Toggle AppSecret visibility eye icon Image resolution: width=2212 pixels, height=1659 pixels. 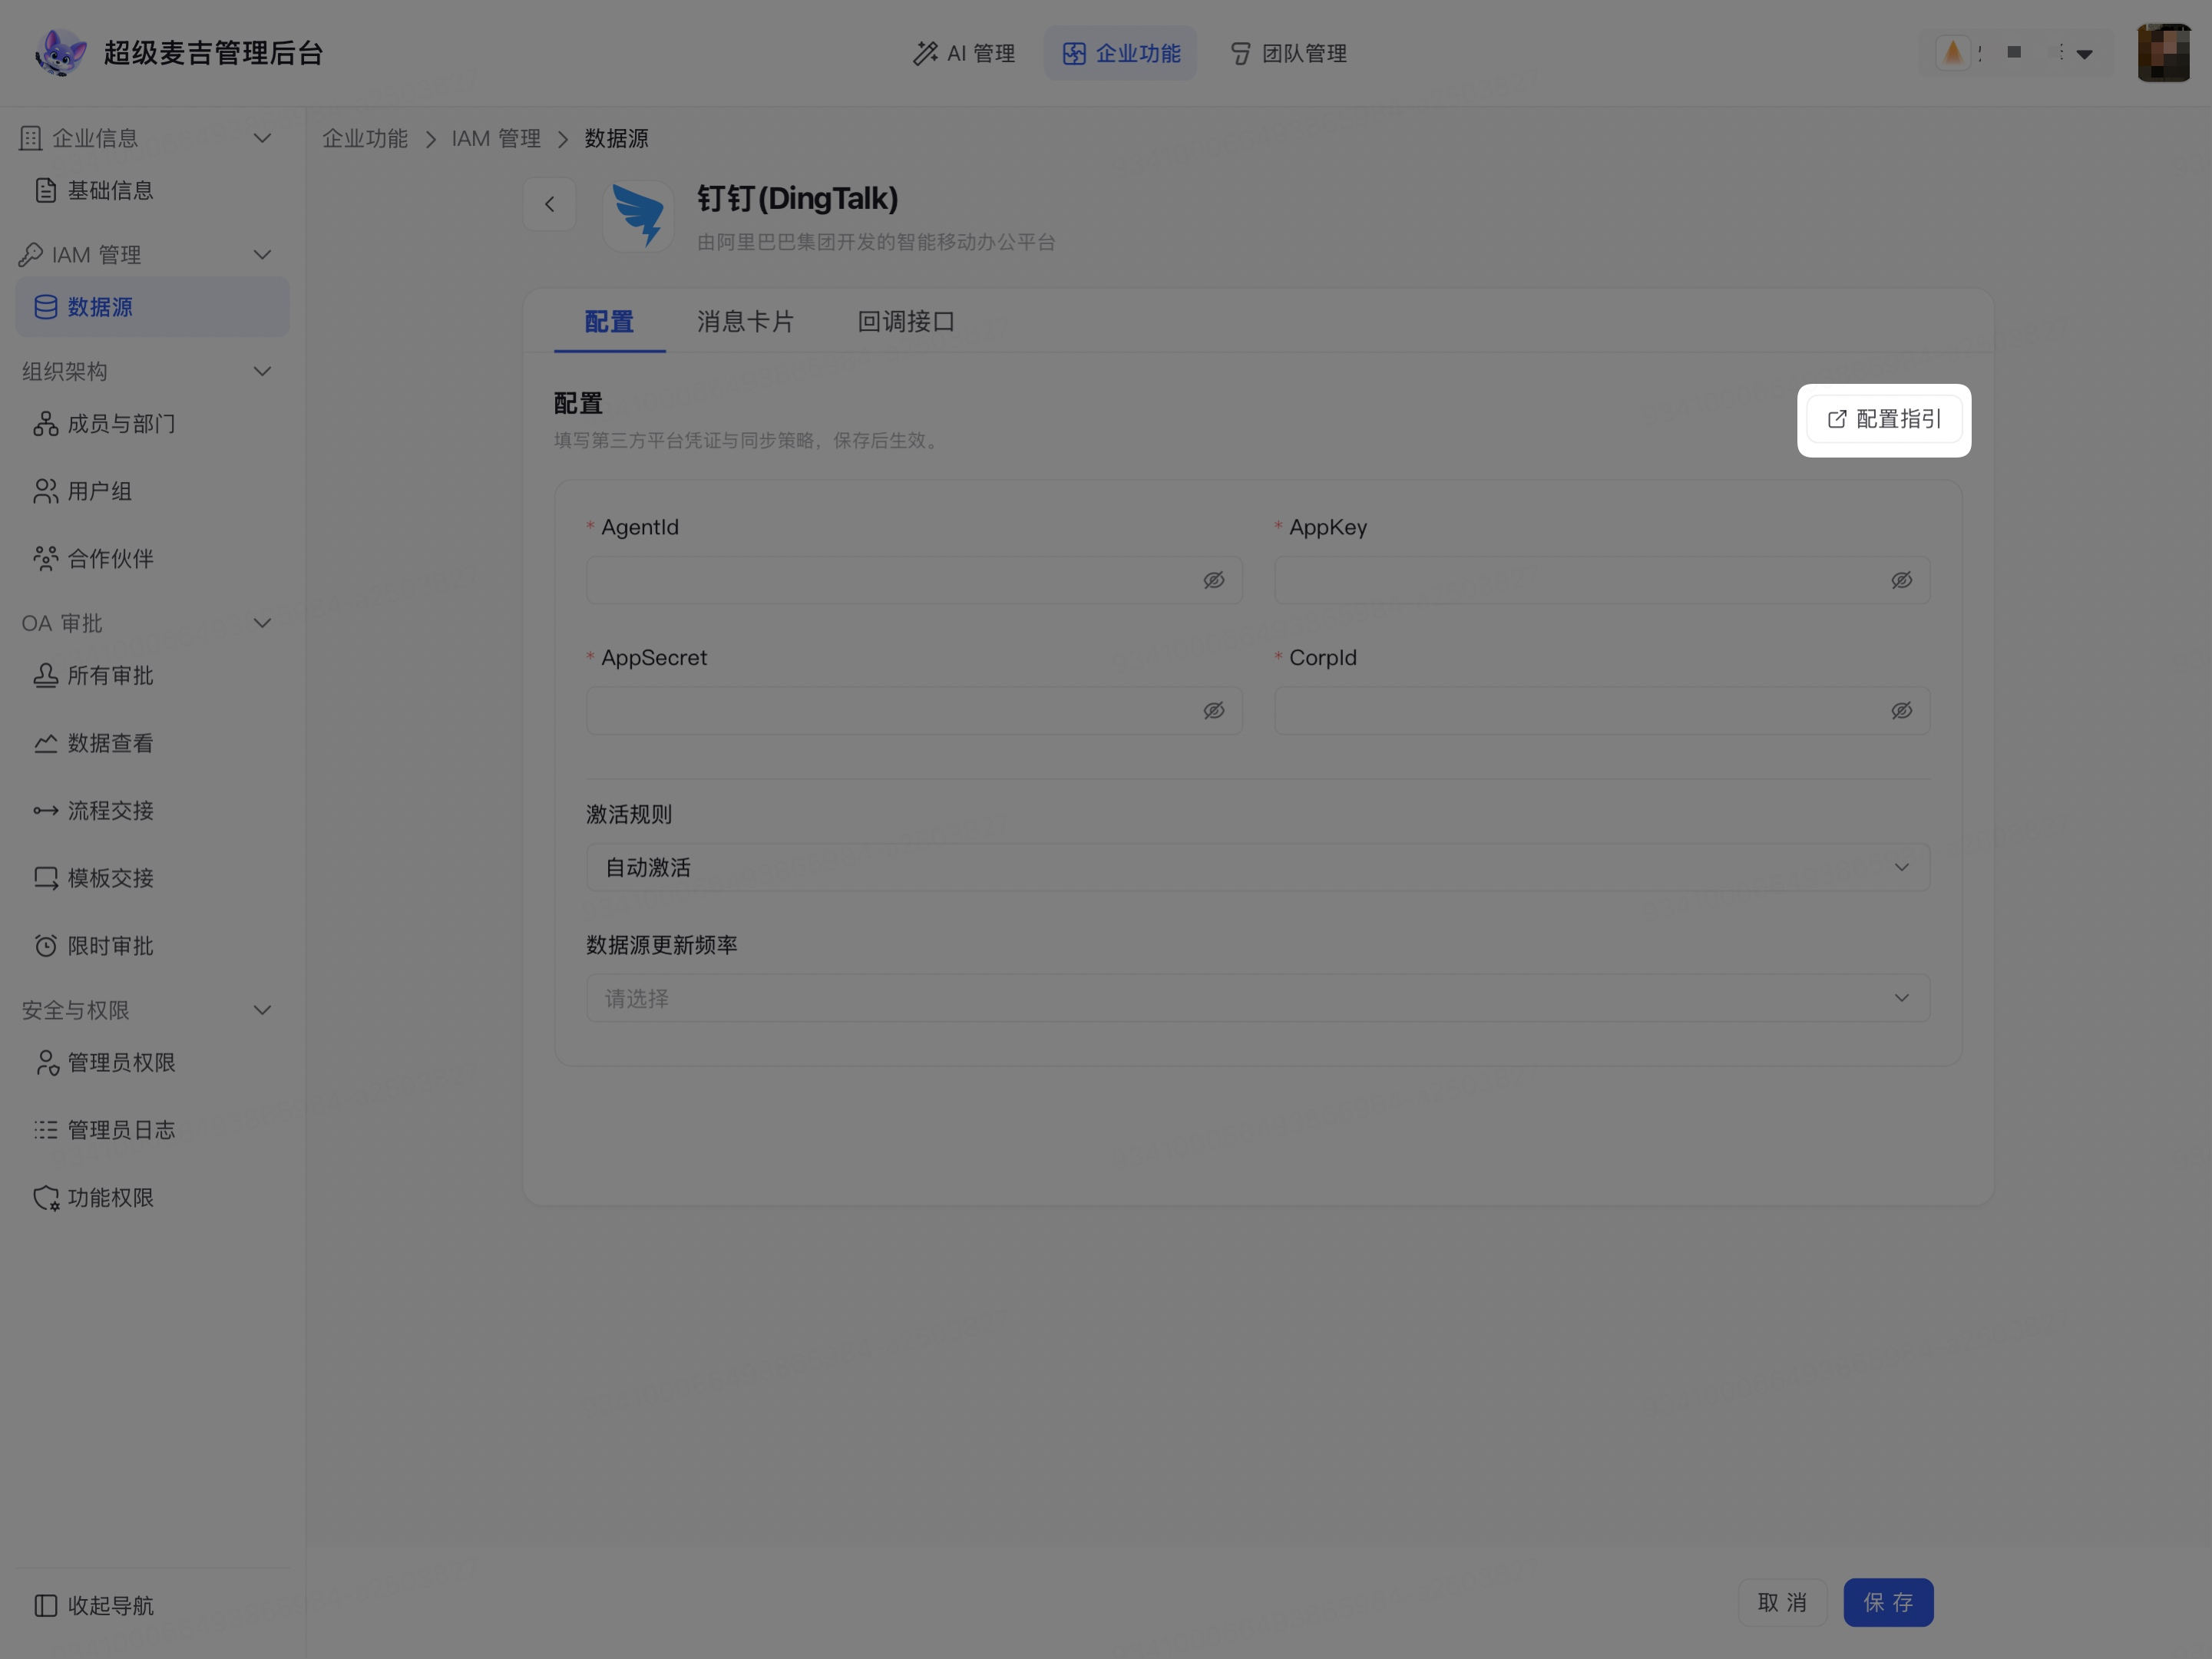(x=1214, y=710)
